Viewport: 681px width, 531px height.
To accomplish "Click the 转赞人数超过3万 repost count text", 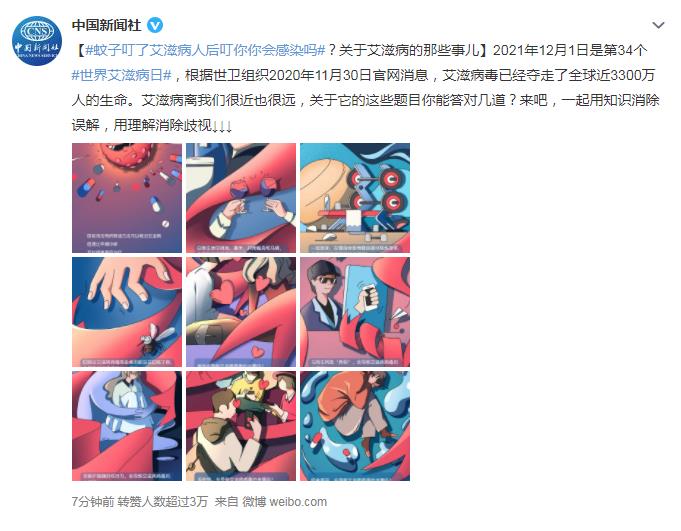I will point(162,502).
